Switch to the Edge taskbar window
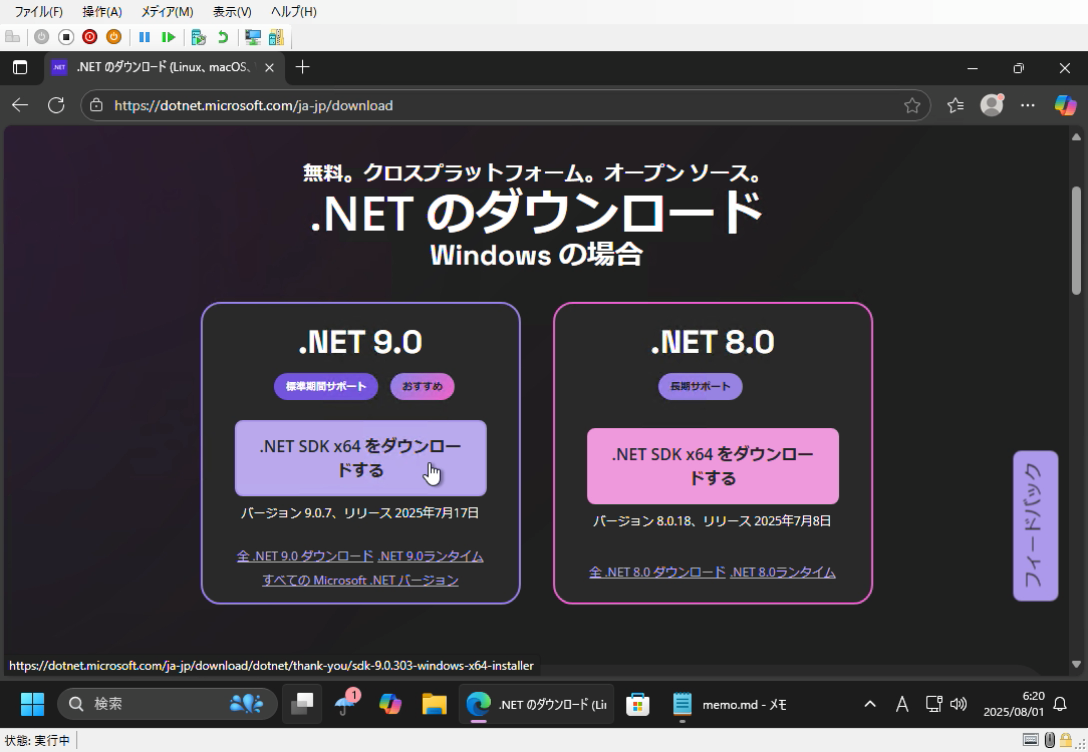Image resolution: width=1088 pixels, height=752 pixels. 536,704
